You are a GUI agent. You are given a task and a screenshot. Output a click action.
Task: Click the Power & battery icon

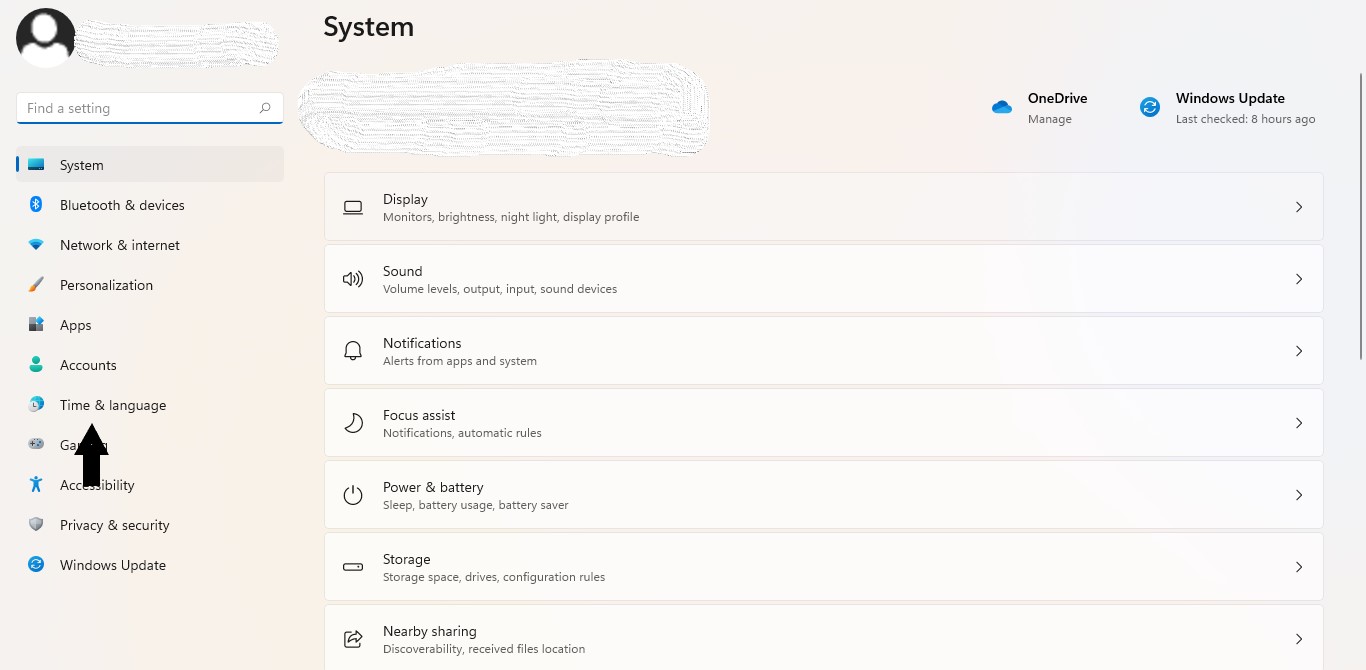click(353, 494)
